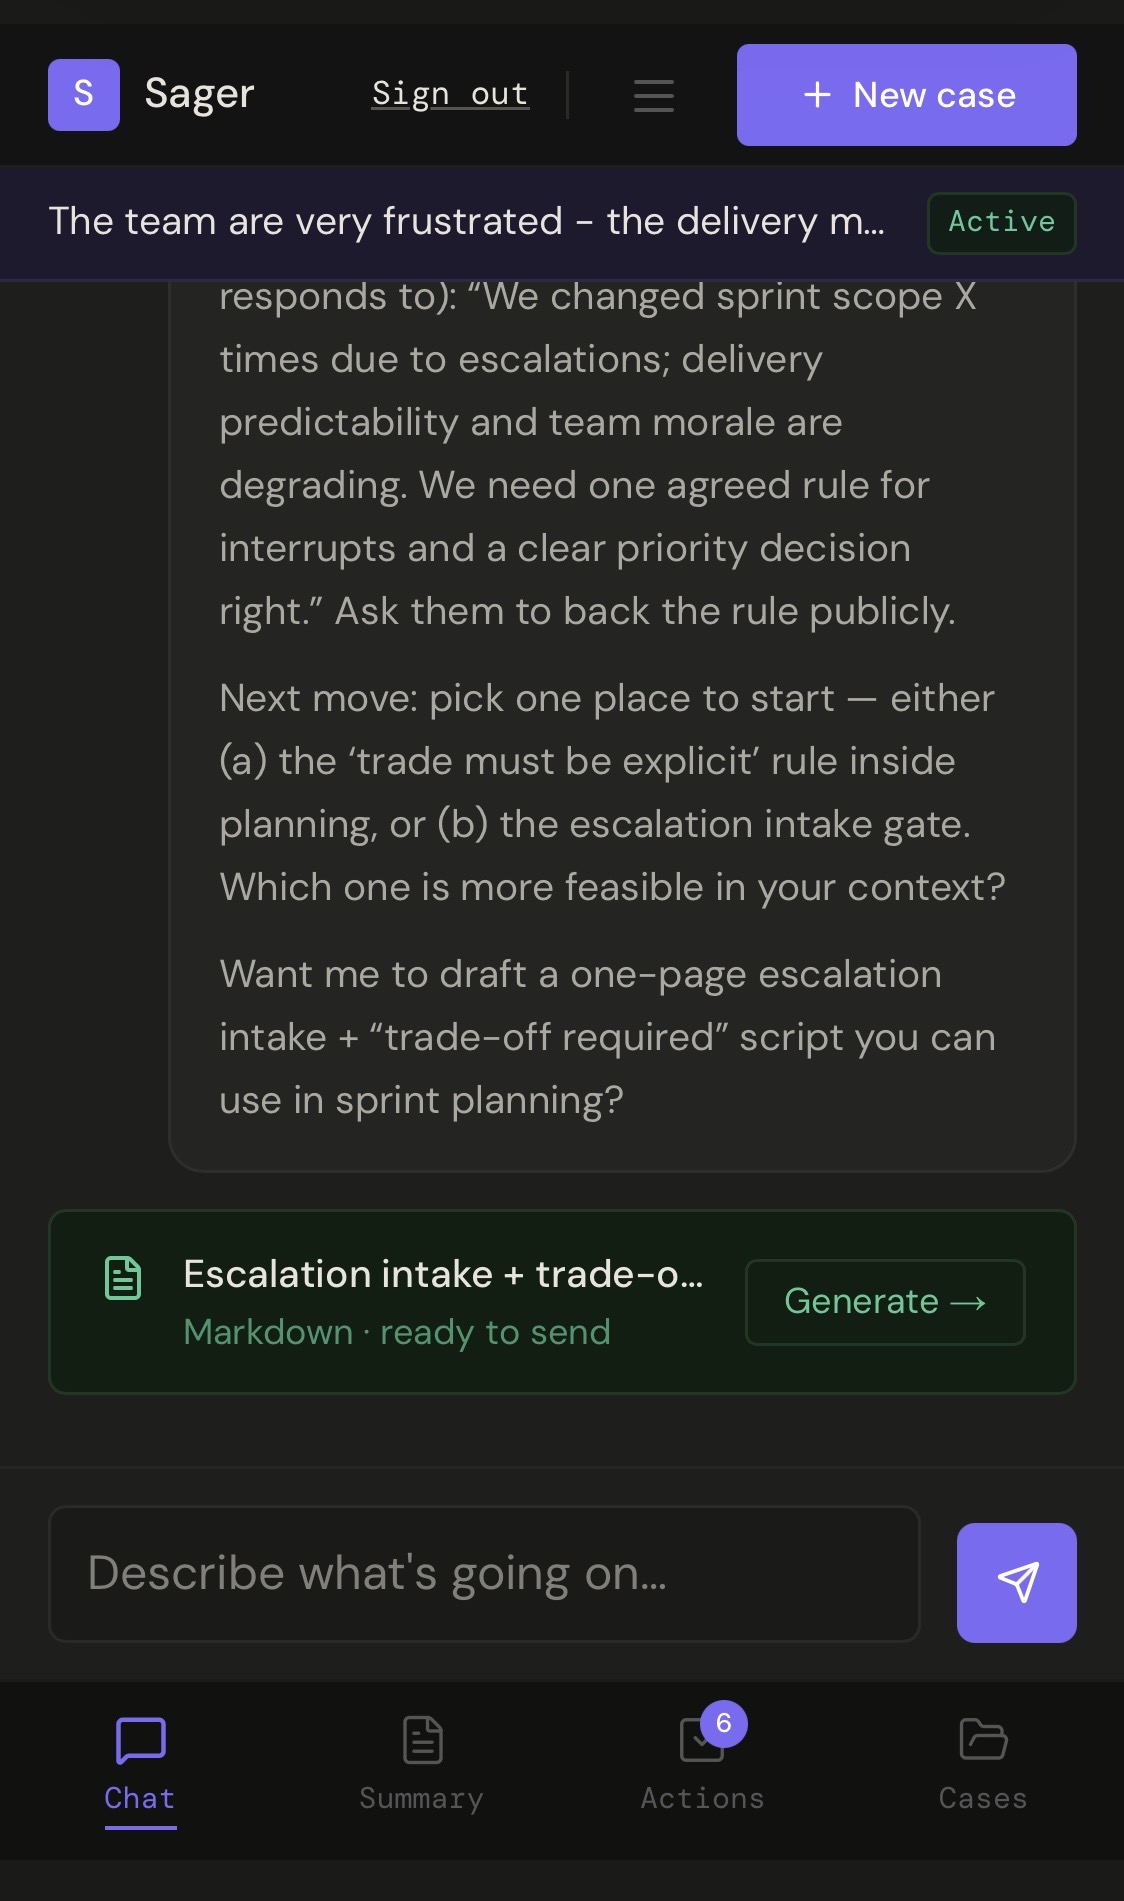This screenshot has width=1124, height=1901.
Task: Click the New case button
Action: click(907, 95)
